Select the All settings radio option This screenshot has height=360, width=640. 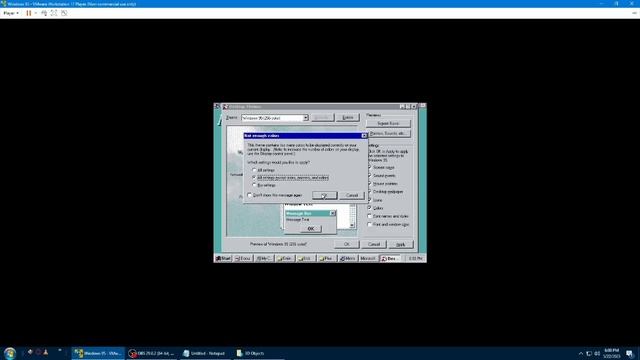point(254,170)
